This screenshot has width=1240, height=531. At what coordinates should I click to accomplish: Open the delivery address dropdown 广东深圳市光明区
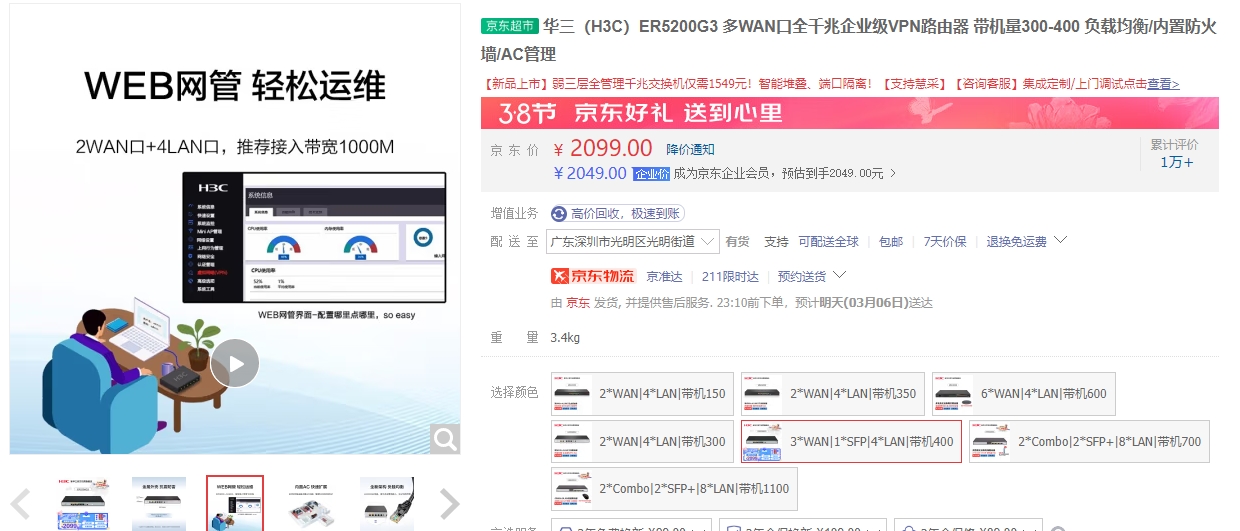(633, 241)
